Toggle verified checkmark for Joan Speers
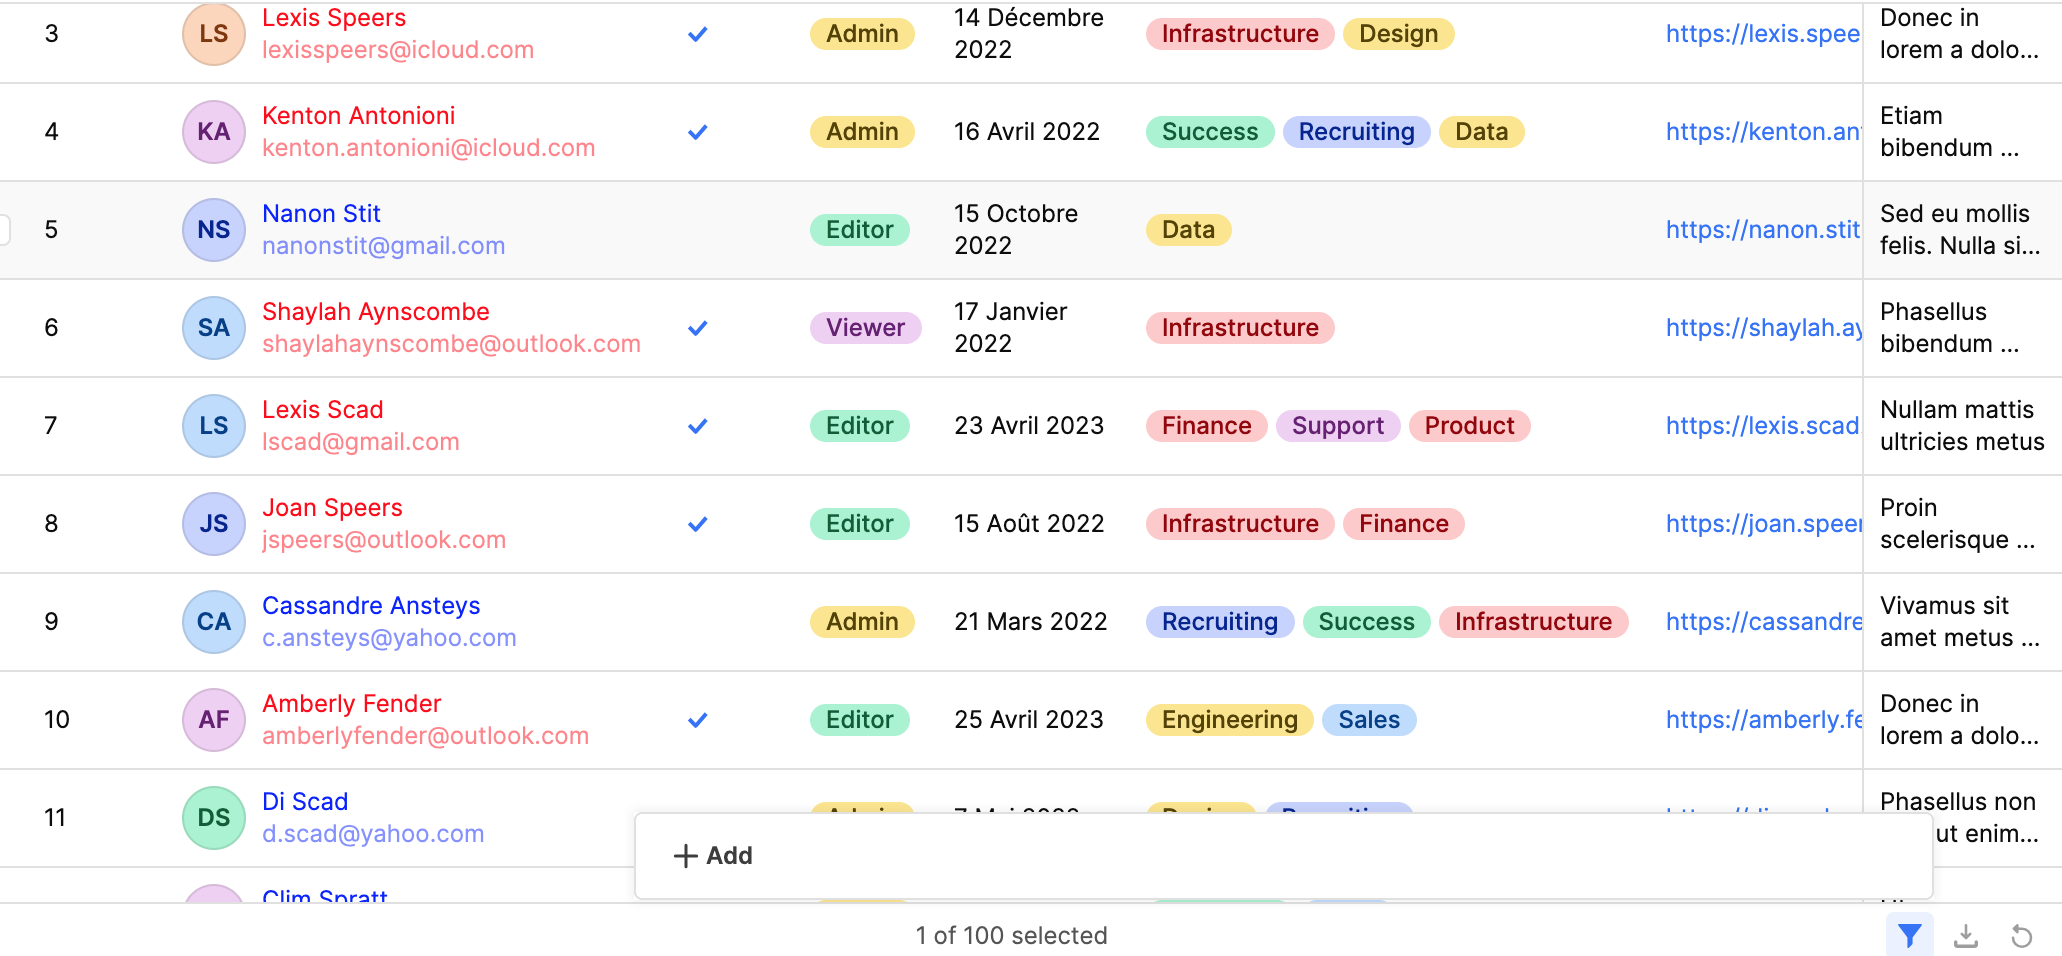 coord(698,524)
